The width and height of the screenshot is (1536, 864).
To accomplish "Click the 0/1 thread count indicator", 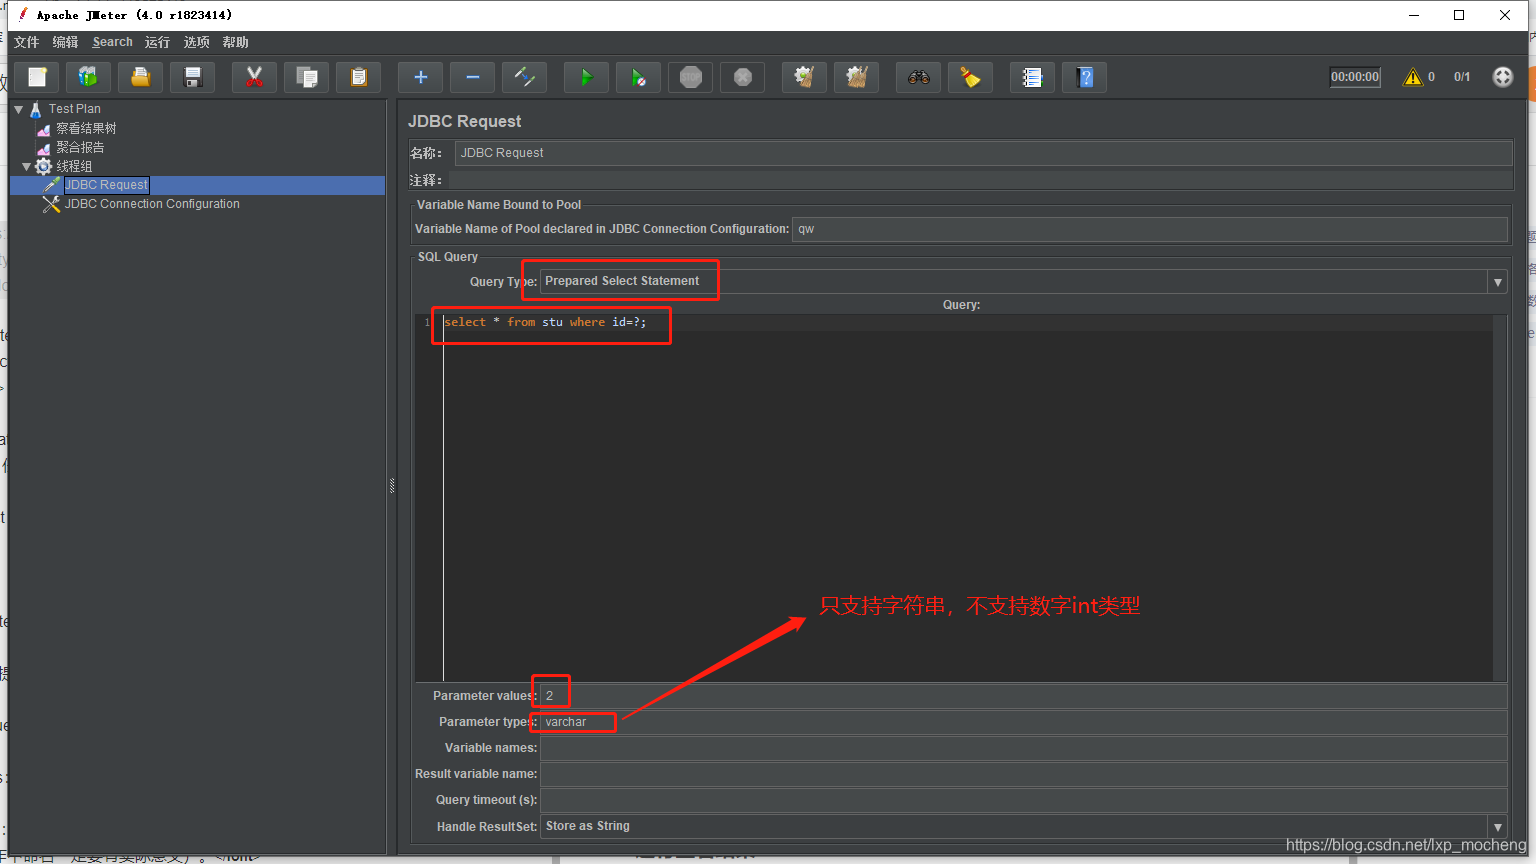I will point(1462,77).
